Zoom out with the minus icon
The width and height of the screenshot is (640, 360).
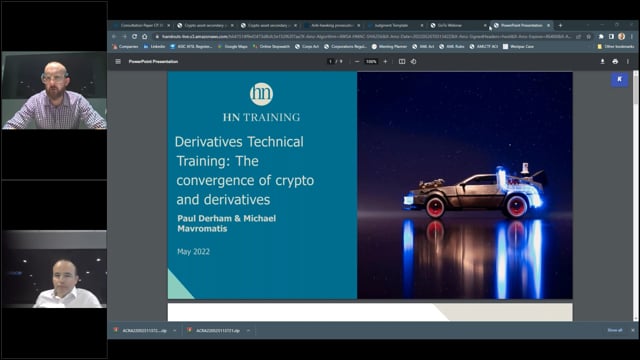tap(357, 62)
